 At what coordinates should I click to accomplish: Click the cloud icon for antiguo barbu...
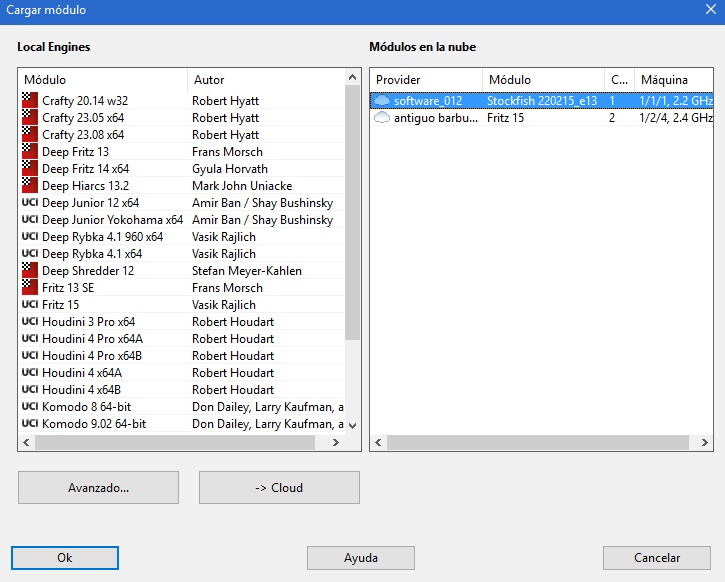(x=382, y=117)
